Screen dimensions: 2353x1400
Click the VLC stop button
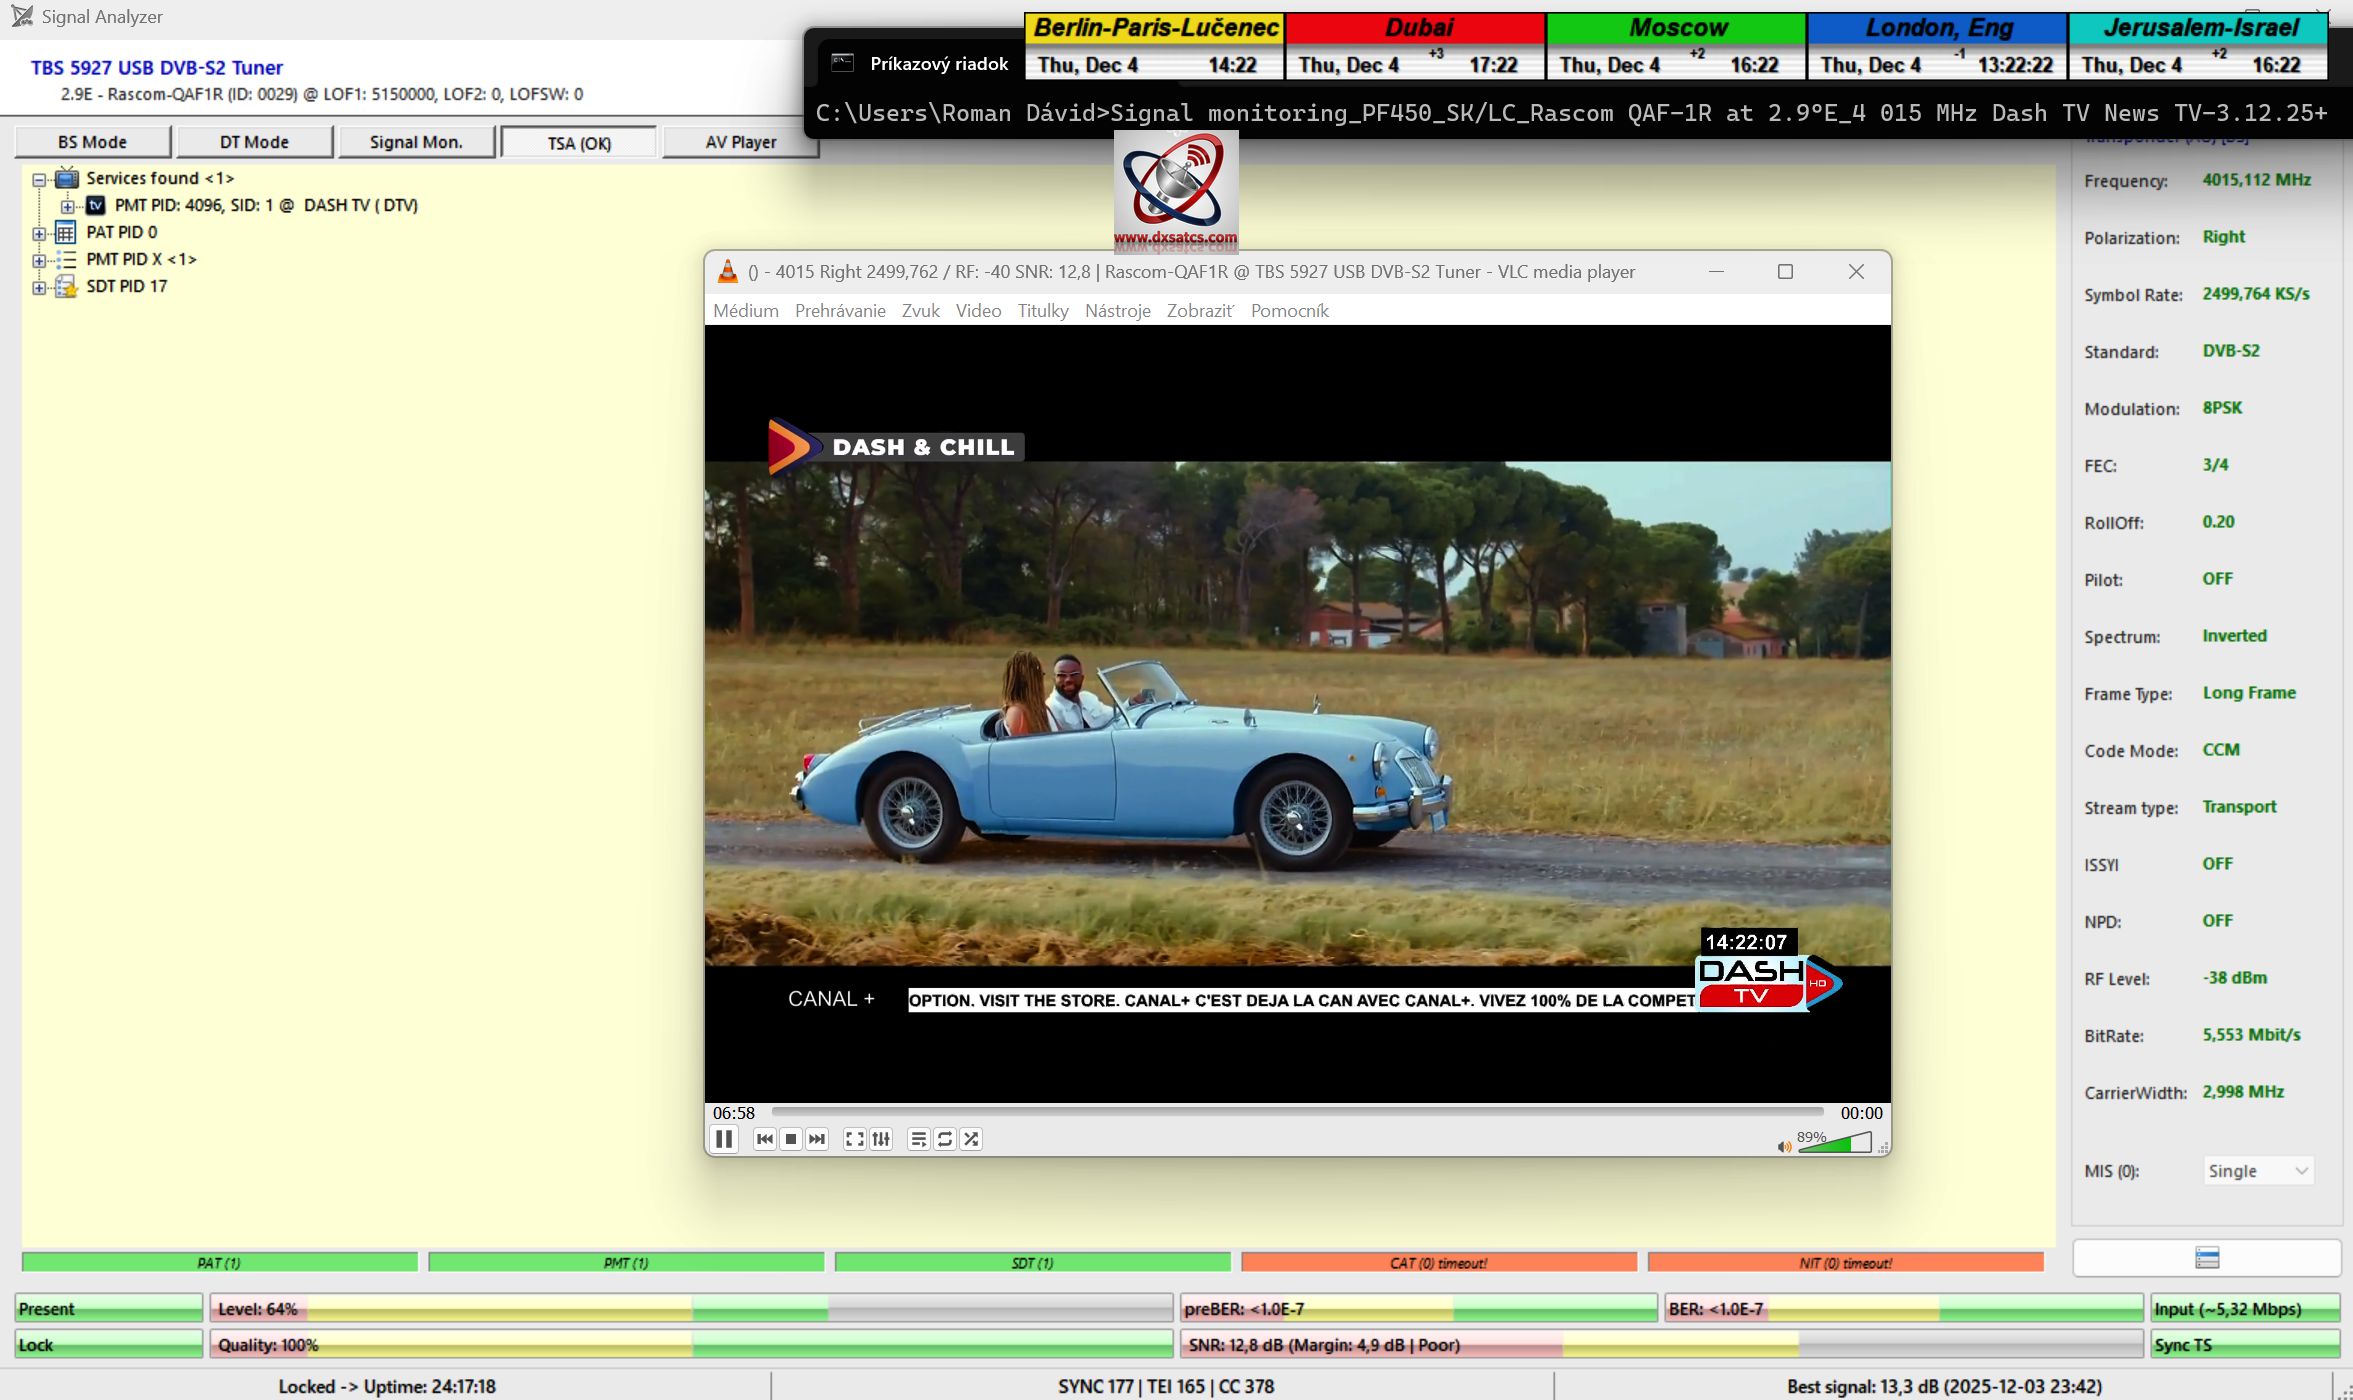click(x=791, y=1139)
